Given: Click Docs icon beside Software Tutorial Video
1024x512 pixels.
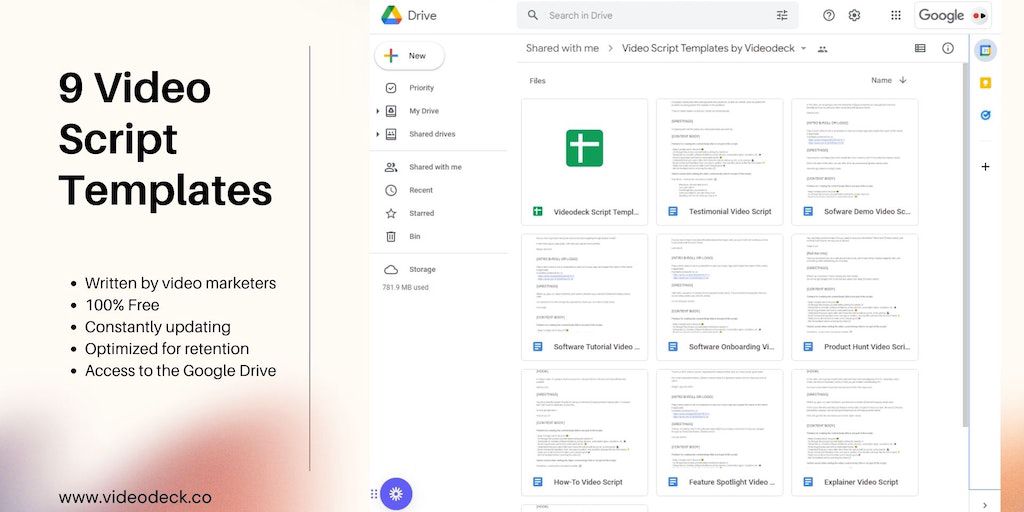Looking at the screenshot, I should (x=538, y=347).
